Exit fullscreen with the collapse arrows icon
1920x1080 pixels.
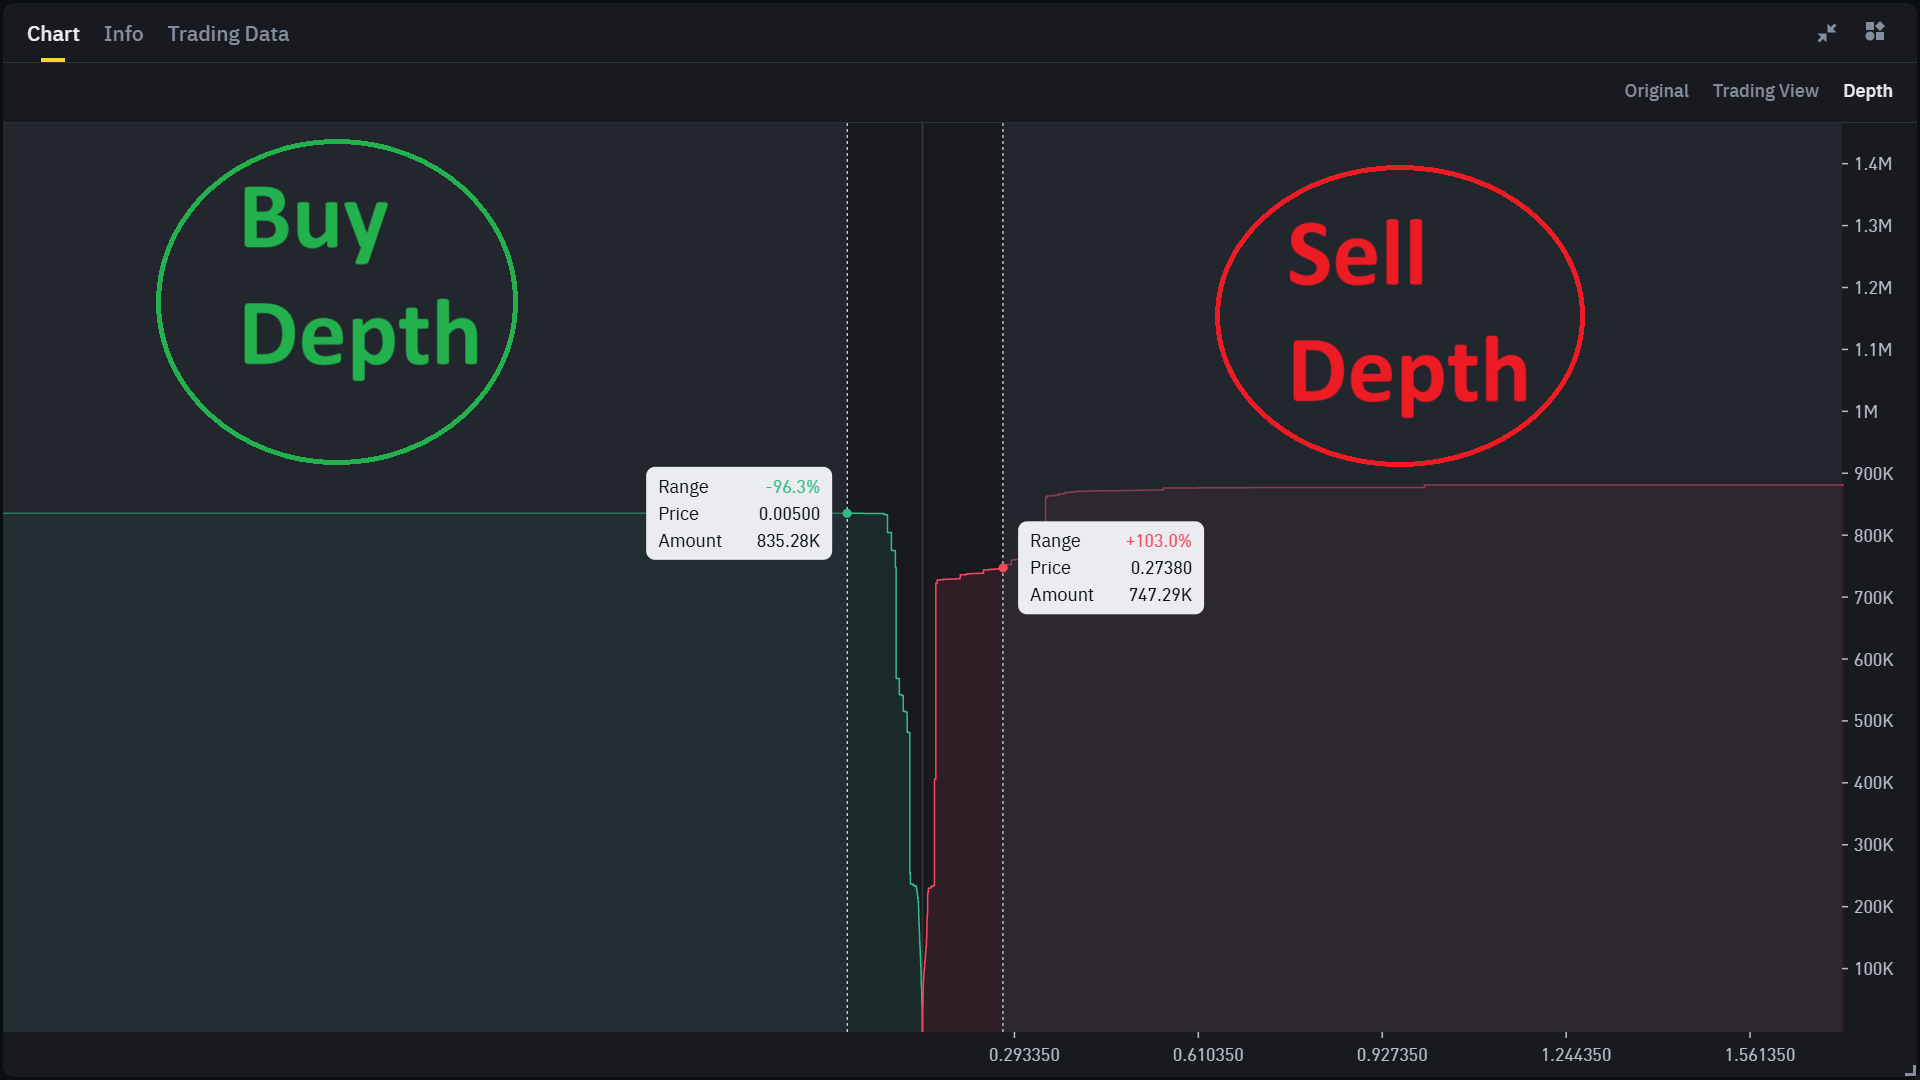[x=1827, y=33]
